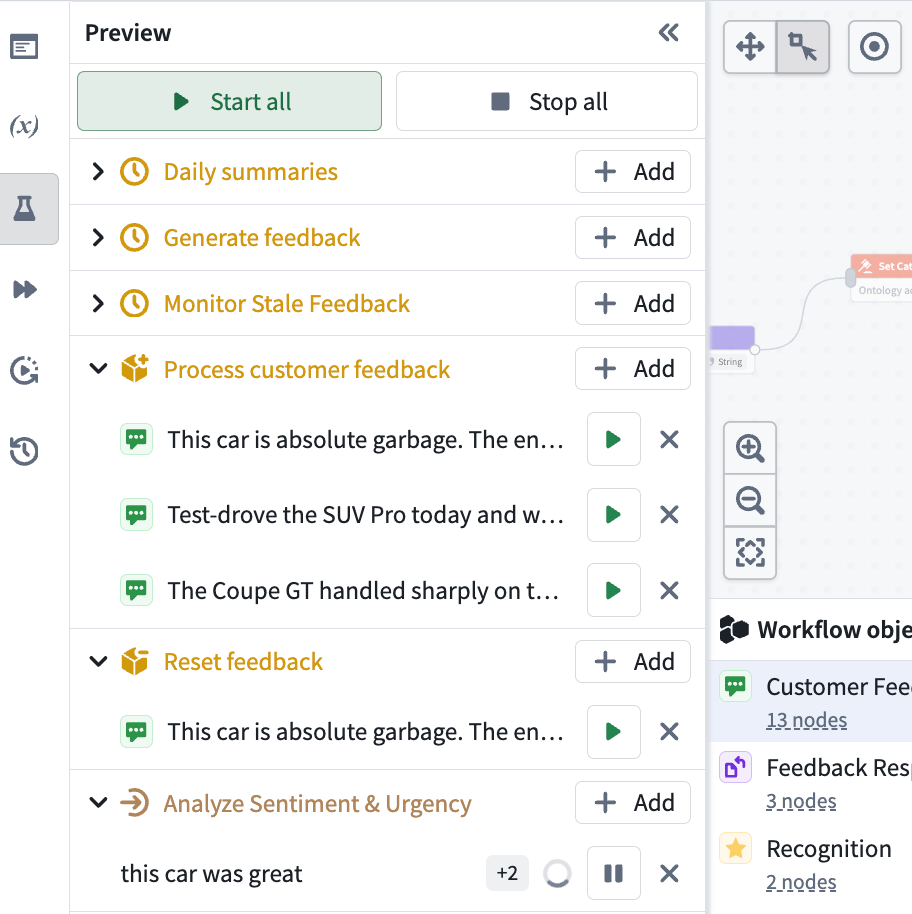Image resolution: width=912 pixels, height=914 pixels.
Task: Click the target focus canvas button
Action: coord(875,47)
